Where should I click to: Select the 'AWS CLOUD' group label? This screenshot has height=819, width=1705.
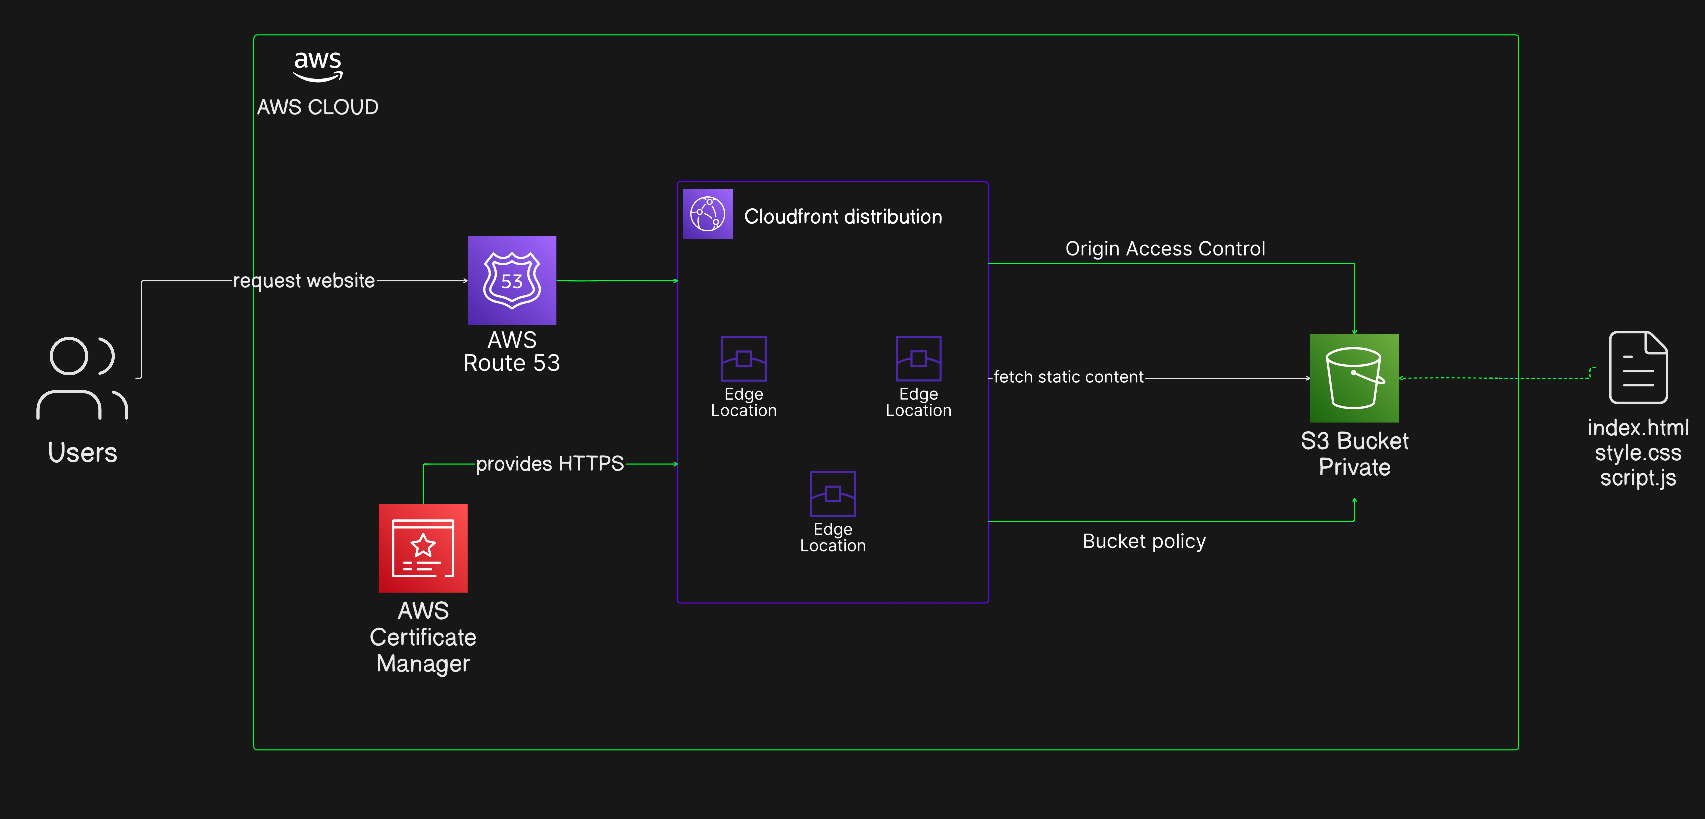tap(318, 107)
